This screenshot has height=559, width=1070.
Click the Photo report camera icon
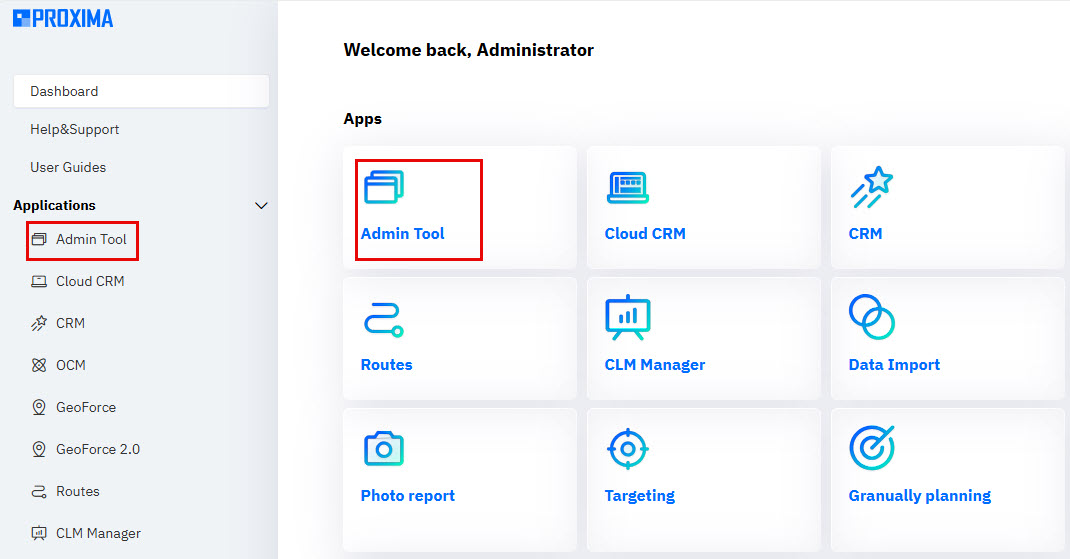[383, 449]
